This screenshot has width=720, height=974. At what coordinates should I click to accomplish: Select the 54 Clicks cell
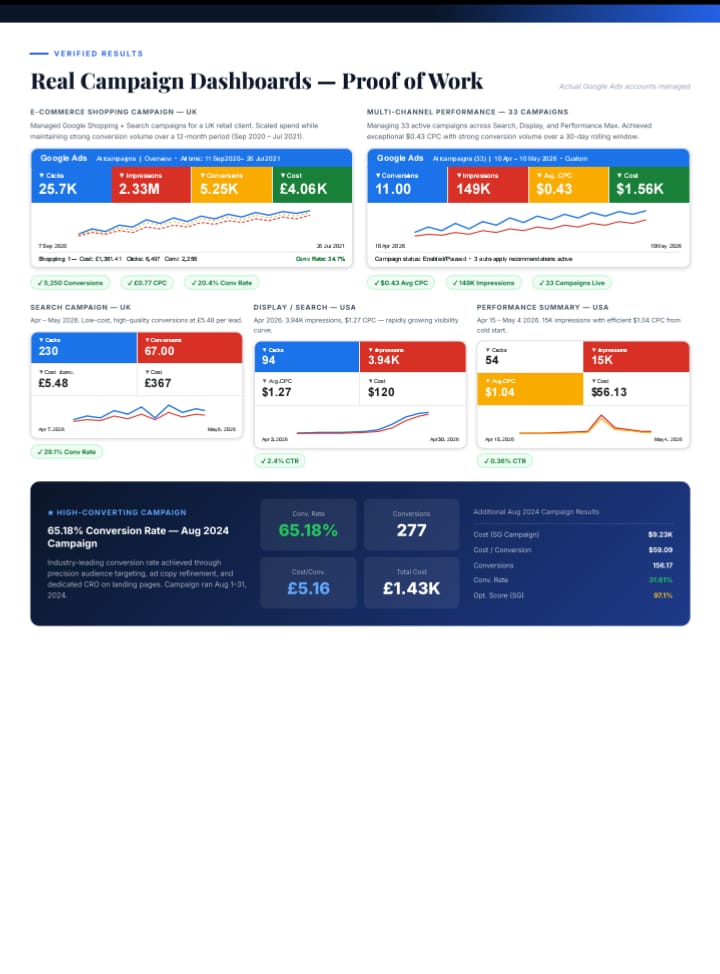[530, 357]
